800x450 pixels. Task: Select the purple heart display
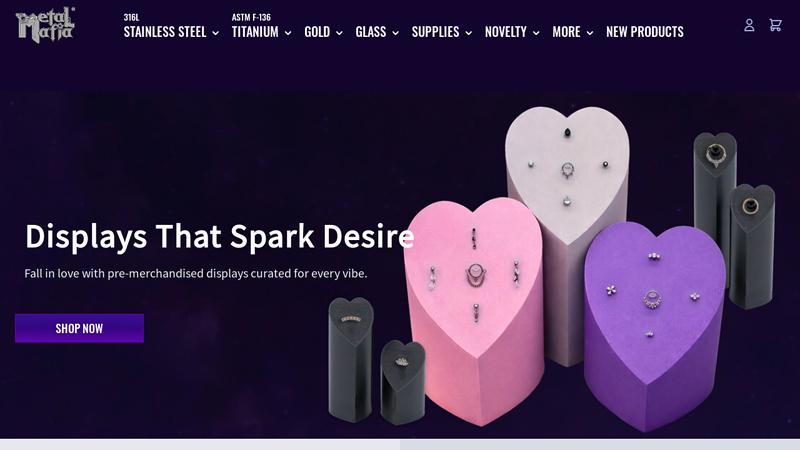tap(654, 327)
